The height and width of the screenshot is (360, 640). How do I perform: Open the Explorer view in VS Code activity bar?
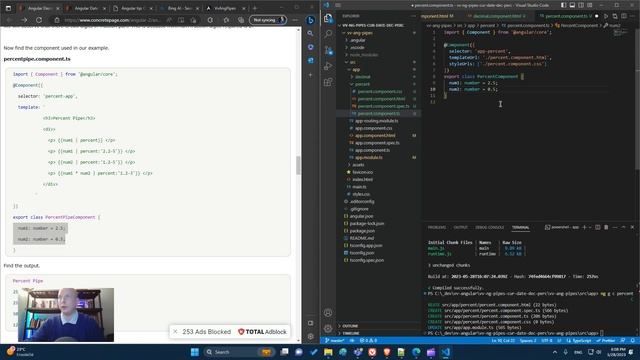click(x=328, y=19)
